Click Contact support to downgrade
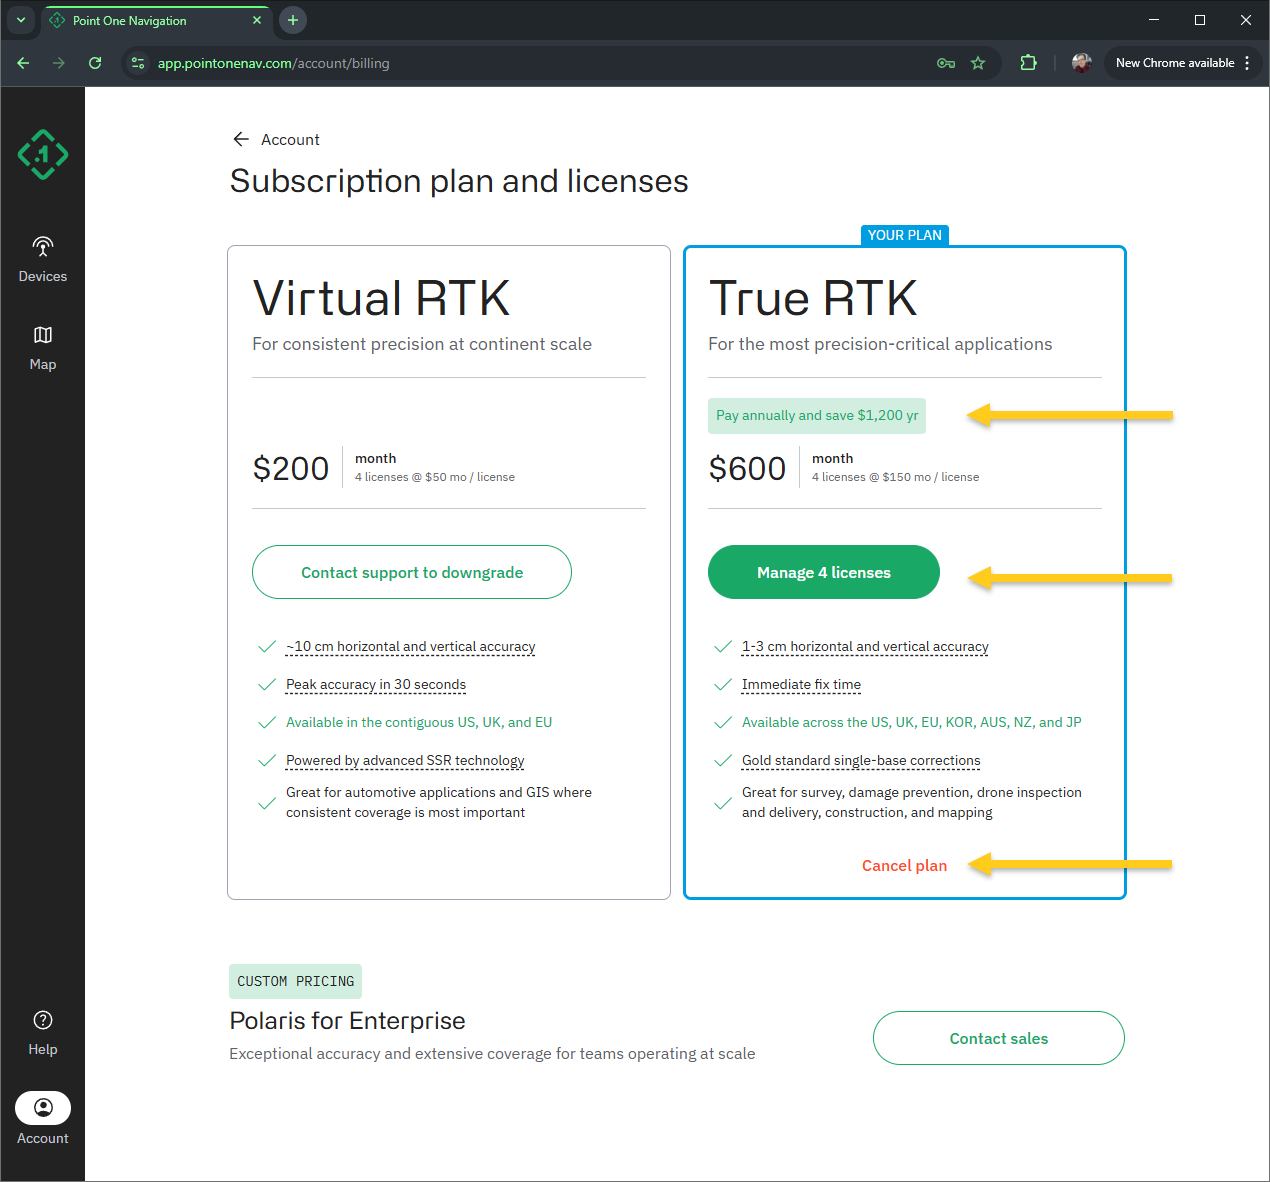This screenshot has width=1270, height=1182. pyautogui.click(x=412, y=572)
